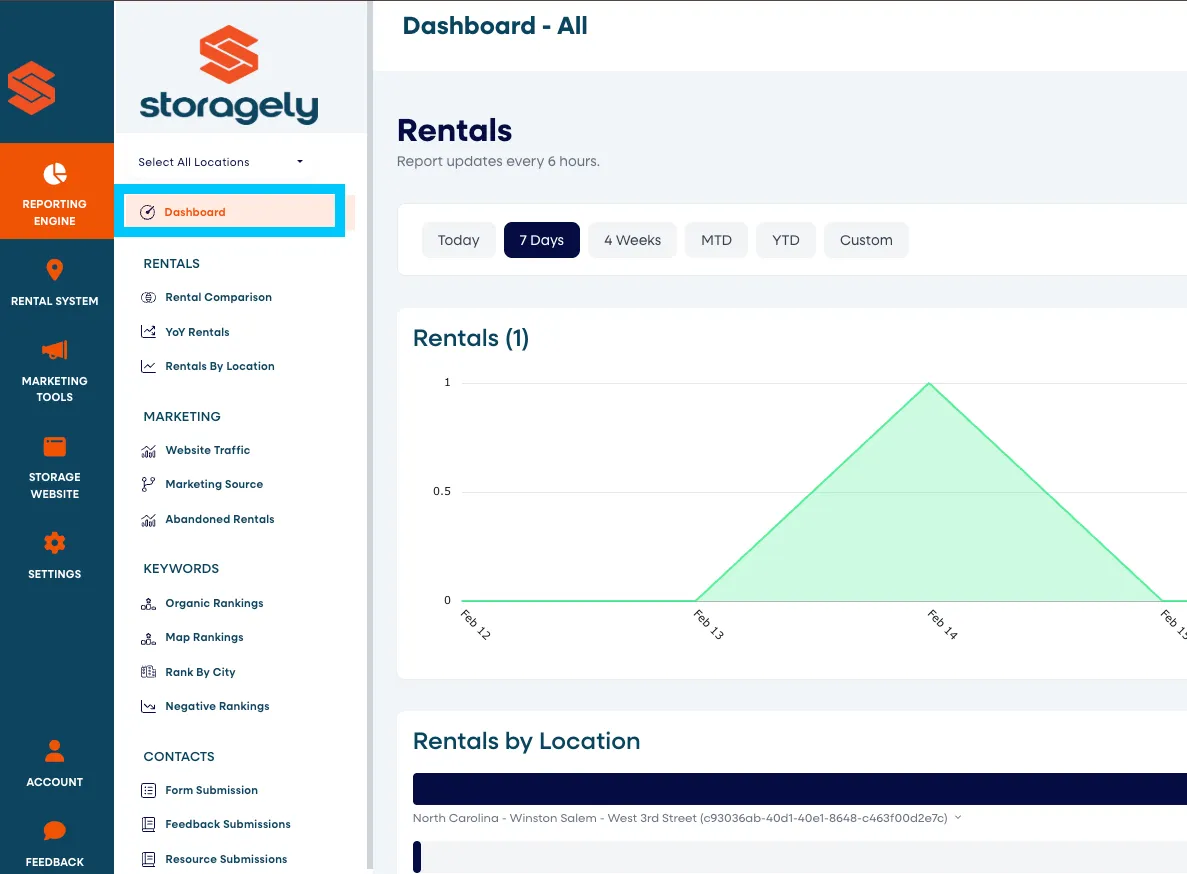Click the Rentals By Location line icon
The width and height of the screenshot is (1187, 874).
(148, 366)
